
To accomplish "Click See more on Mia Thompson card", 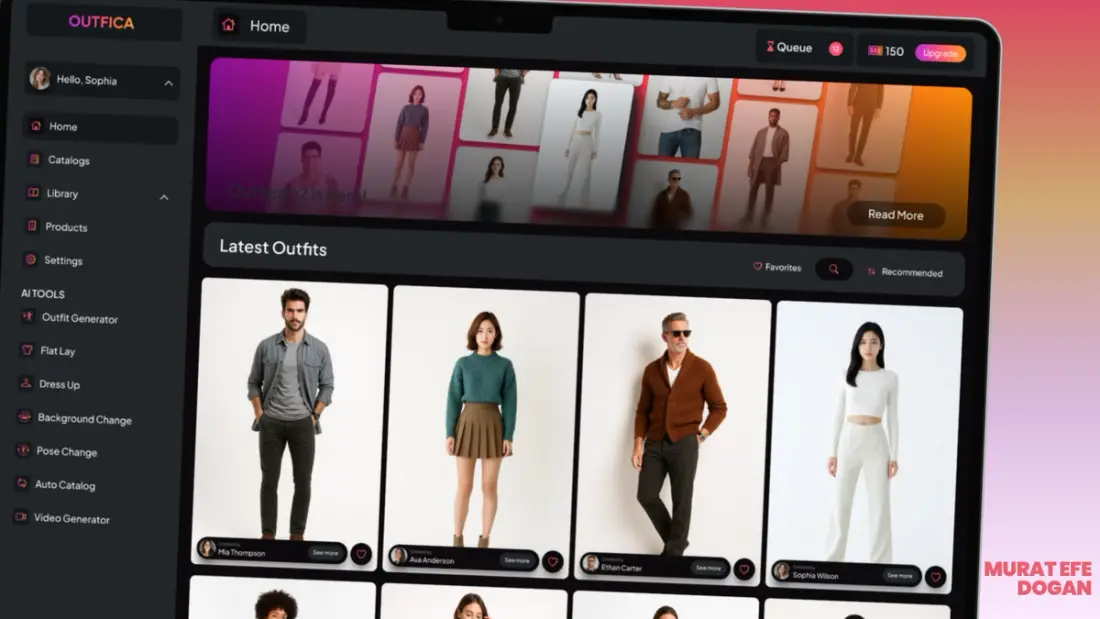I will click(326, 552).
